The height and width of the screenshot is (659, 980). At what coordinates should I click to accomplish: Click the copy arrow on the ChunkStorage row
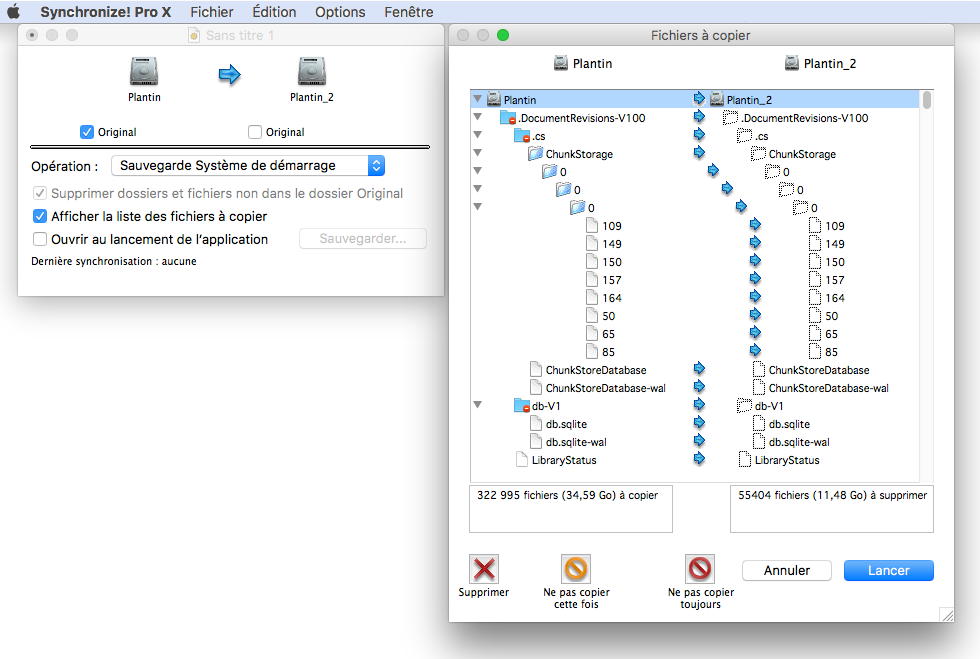(x=699, y=153)
